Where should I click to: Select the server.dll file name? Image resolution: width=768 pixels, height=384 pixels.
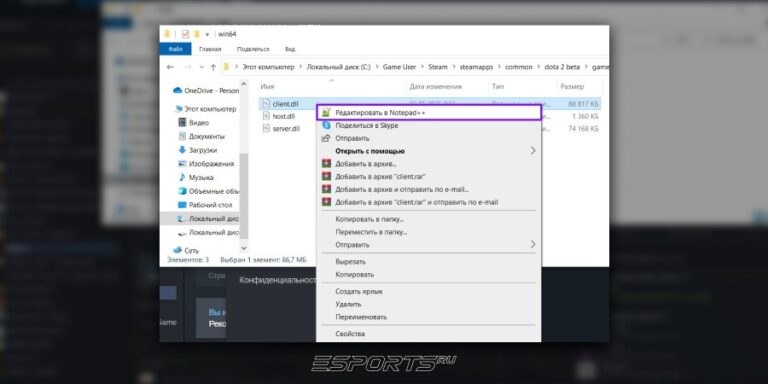click(286, 129)
